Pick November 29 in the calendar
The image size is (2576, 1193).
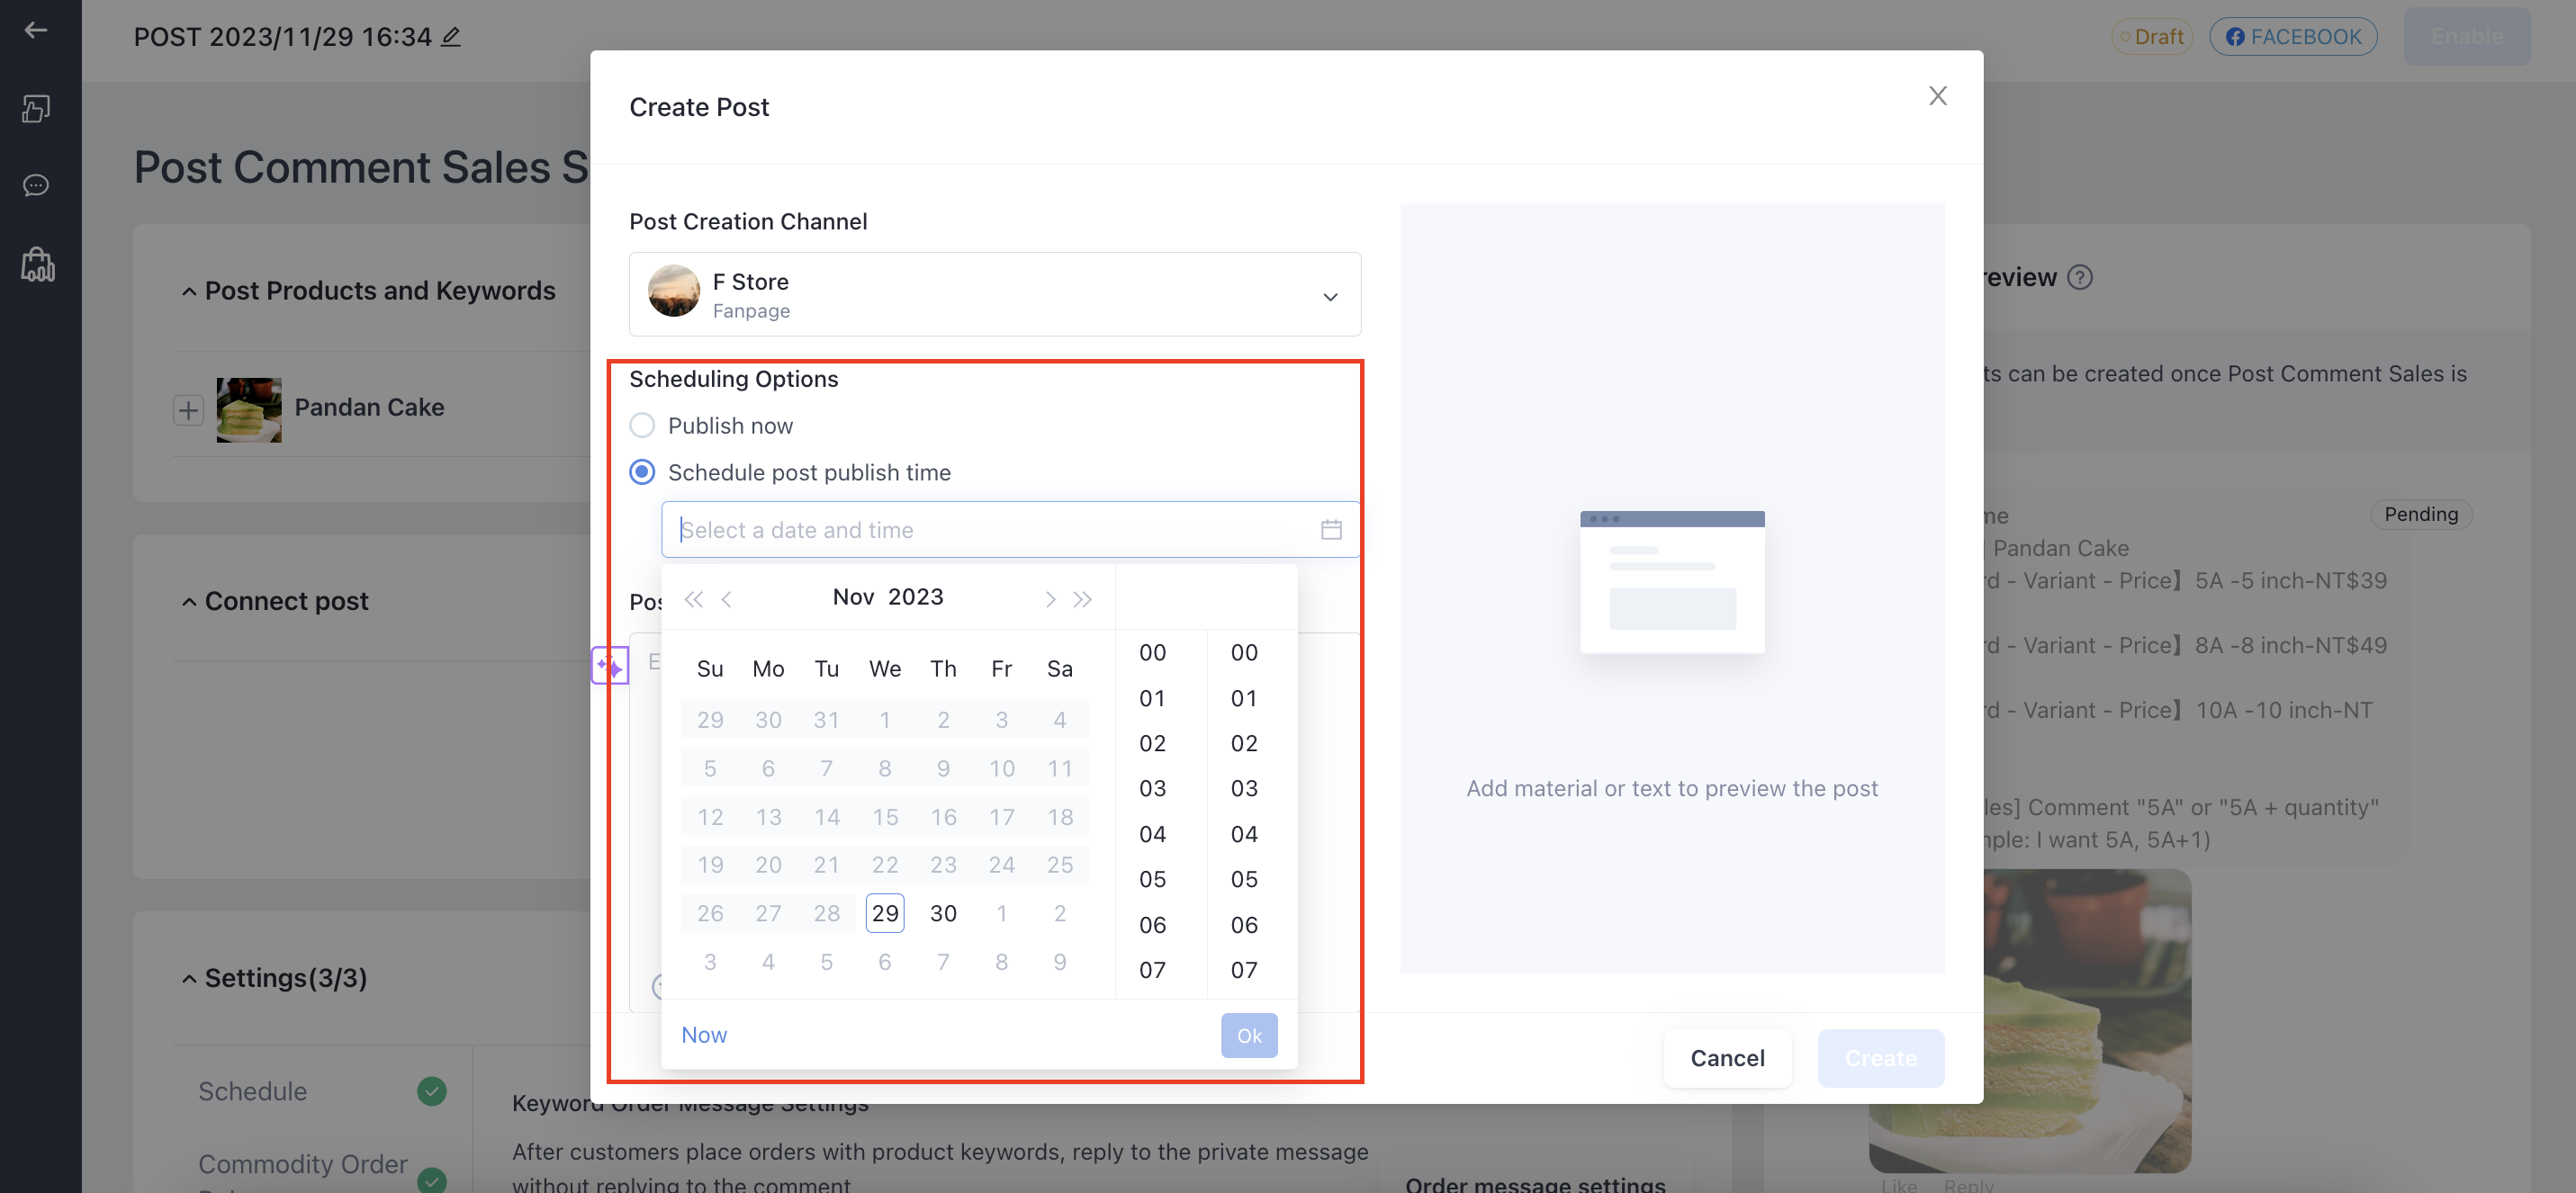(884, 912)
